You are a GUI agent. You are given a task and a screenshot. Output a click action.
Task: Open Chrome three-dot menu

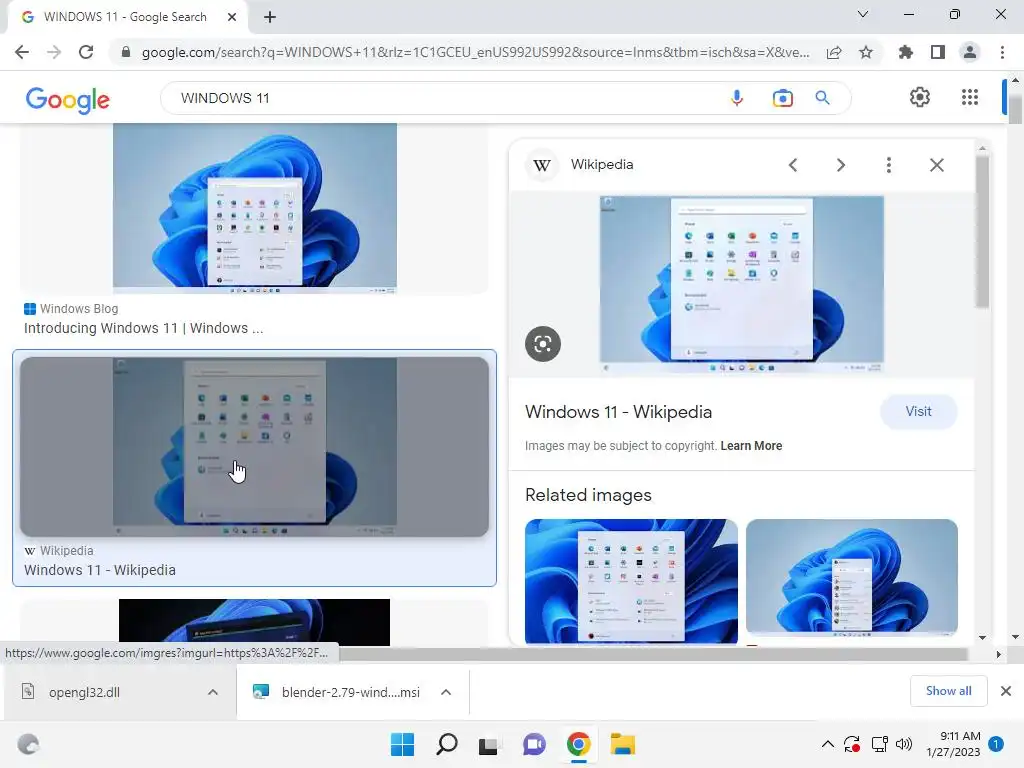[x=1002, y=52]
